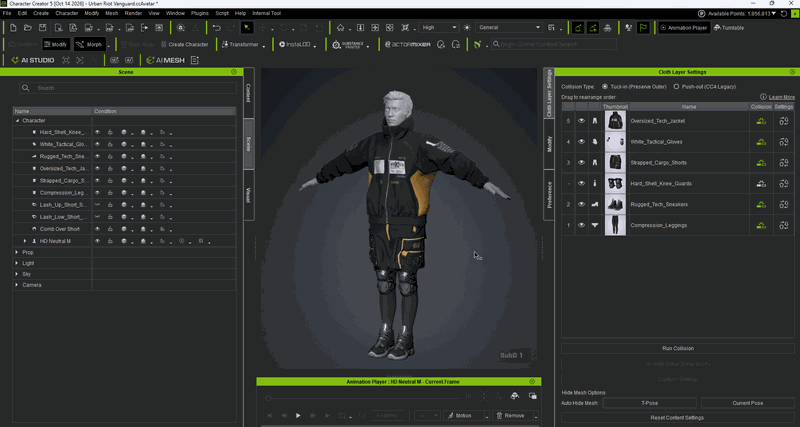Screen dimensions: 800x427
Task: Open the Transformer tool
Action: click(x=240, y=44)
